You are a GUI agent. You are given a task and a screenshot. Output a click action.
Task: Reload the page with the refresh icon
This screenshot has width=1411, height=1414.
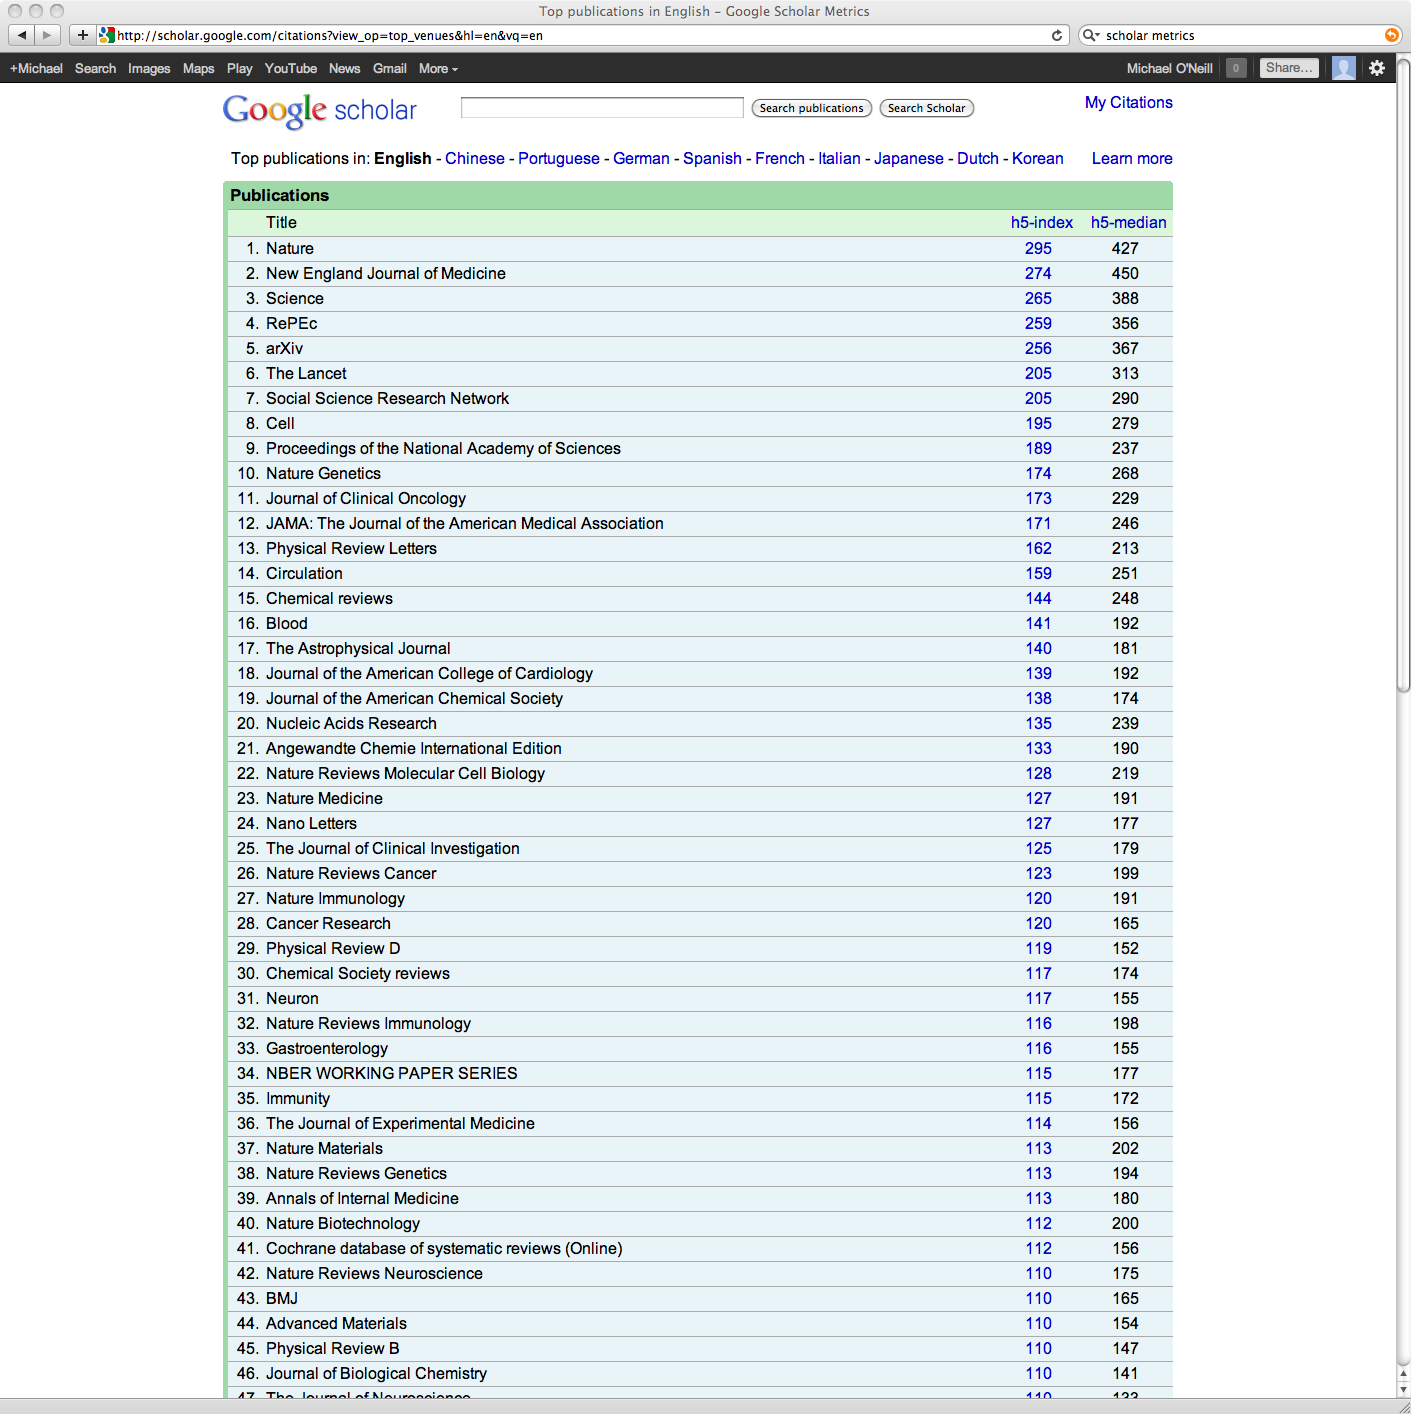coord(1057,35)
